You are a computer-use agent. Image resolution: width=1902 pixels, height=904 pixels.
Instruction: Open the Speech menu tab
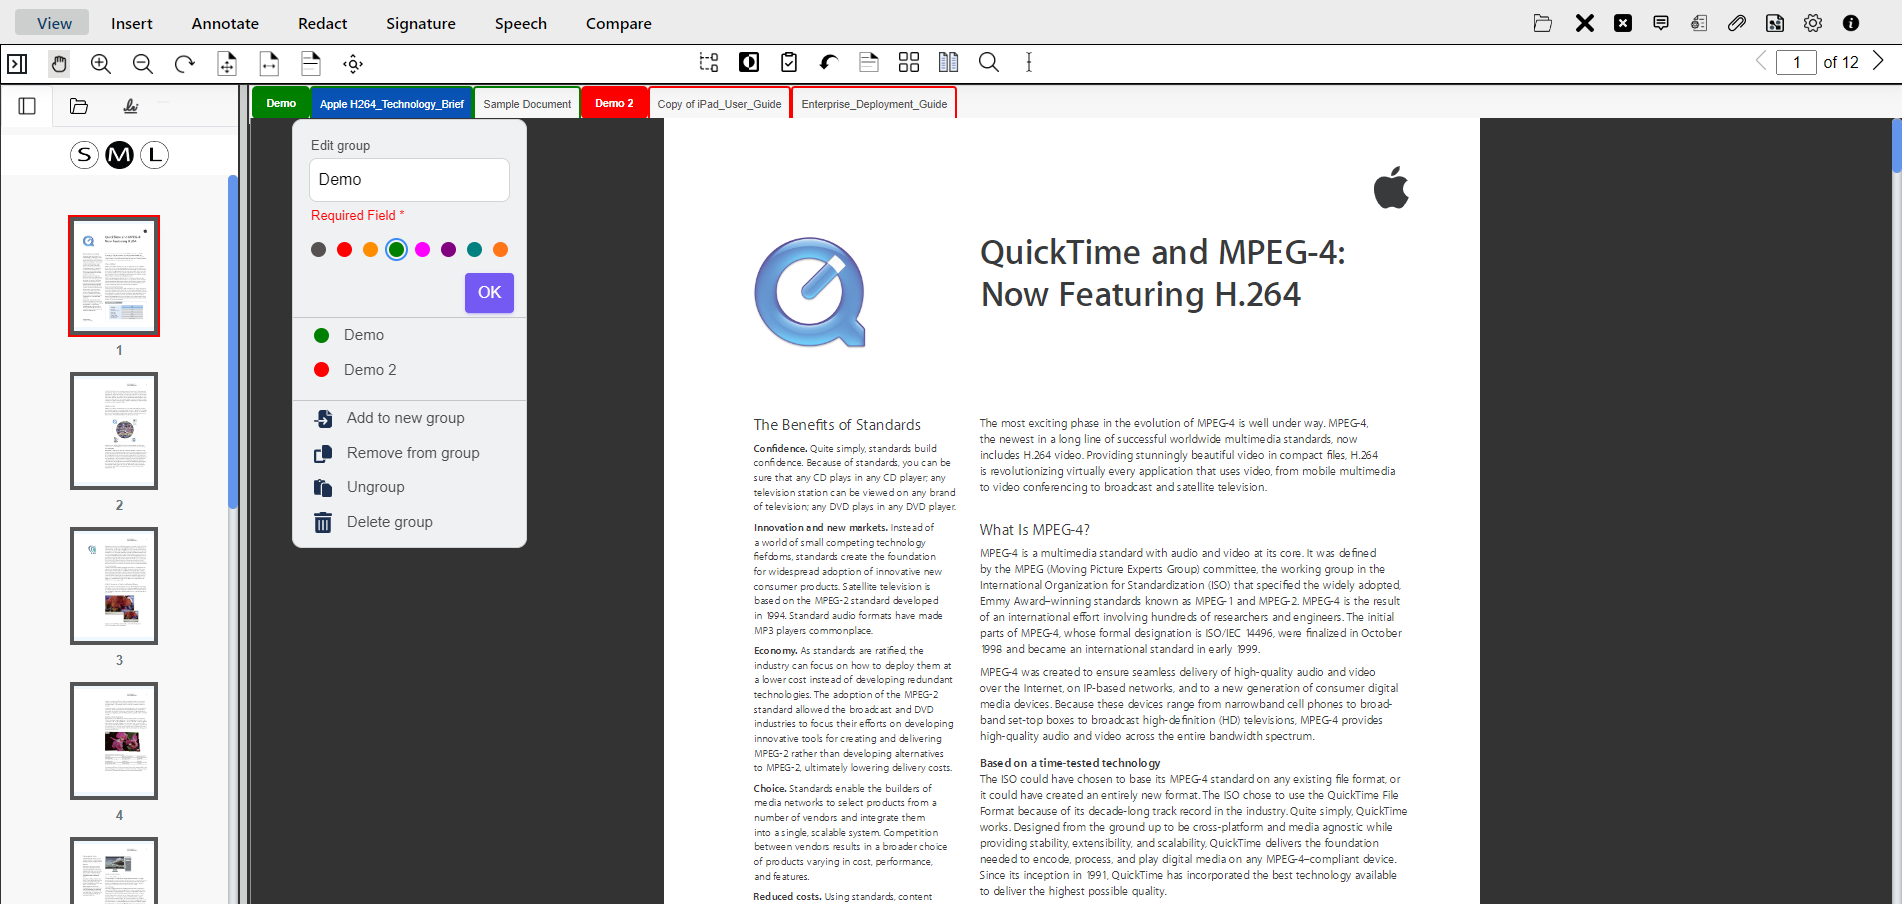tap(521, 23)
